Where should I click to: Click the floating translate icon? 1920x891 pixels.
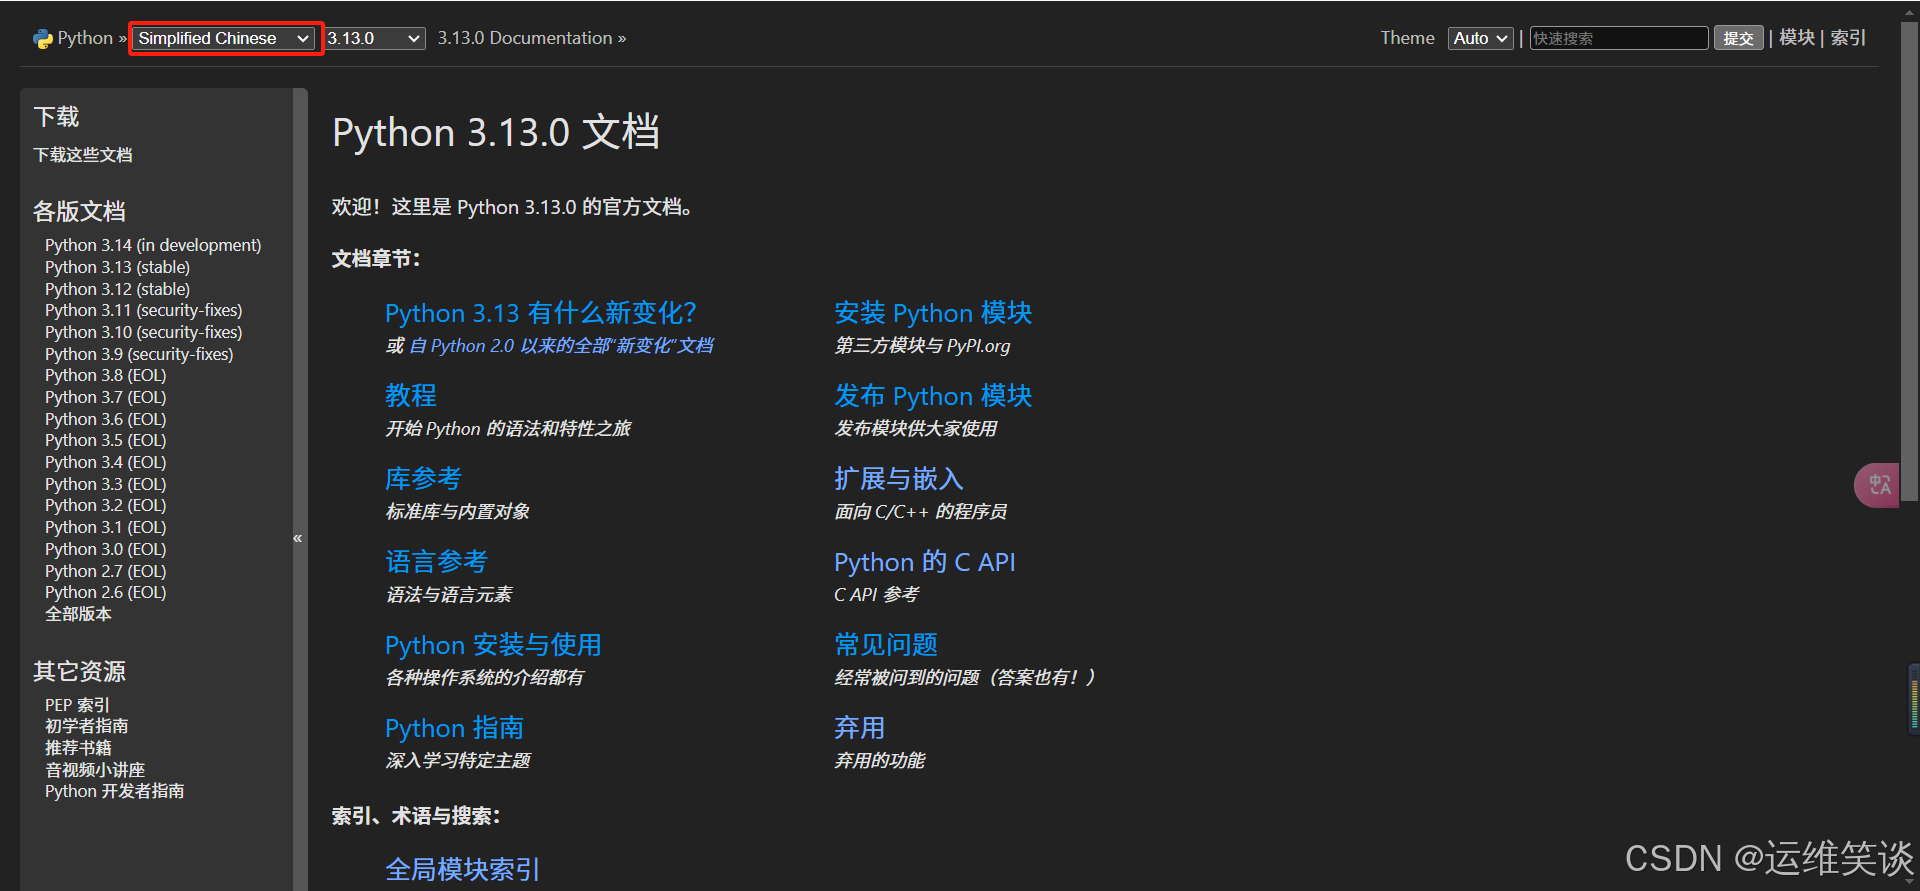(x=1878, y=485)
